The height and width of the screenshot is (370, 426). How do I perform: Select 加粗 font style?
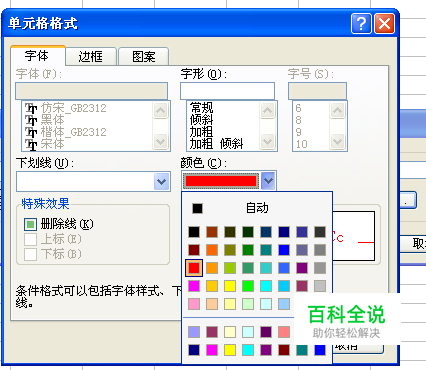pyautogui.click(x=202, y=132)
